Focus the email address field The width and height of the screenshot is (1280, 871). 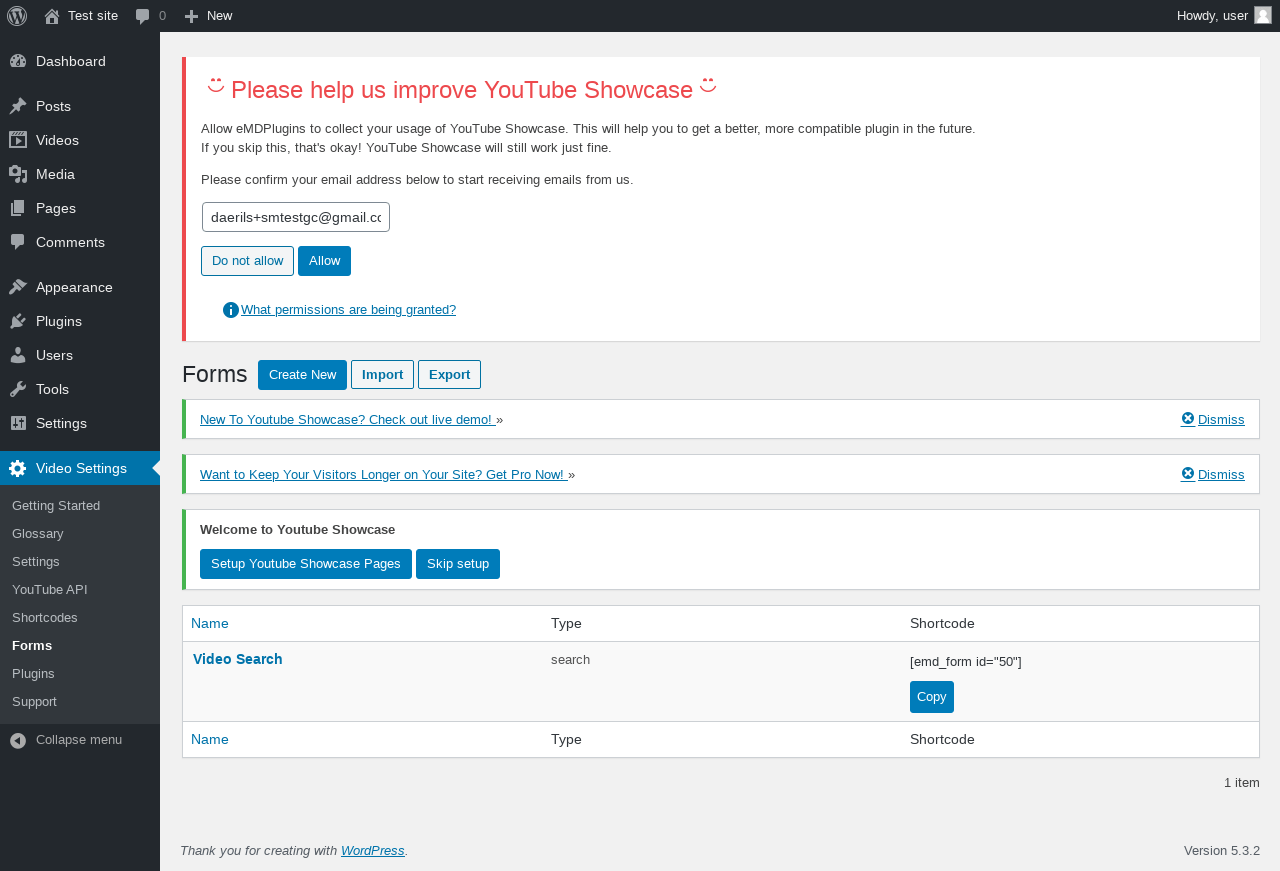(x=296, y=217)
